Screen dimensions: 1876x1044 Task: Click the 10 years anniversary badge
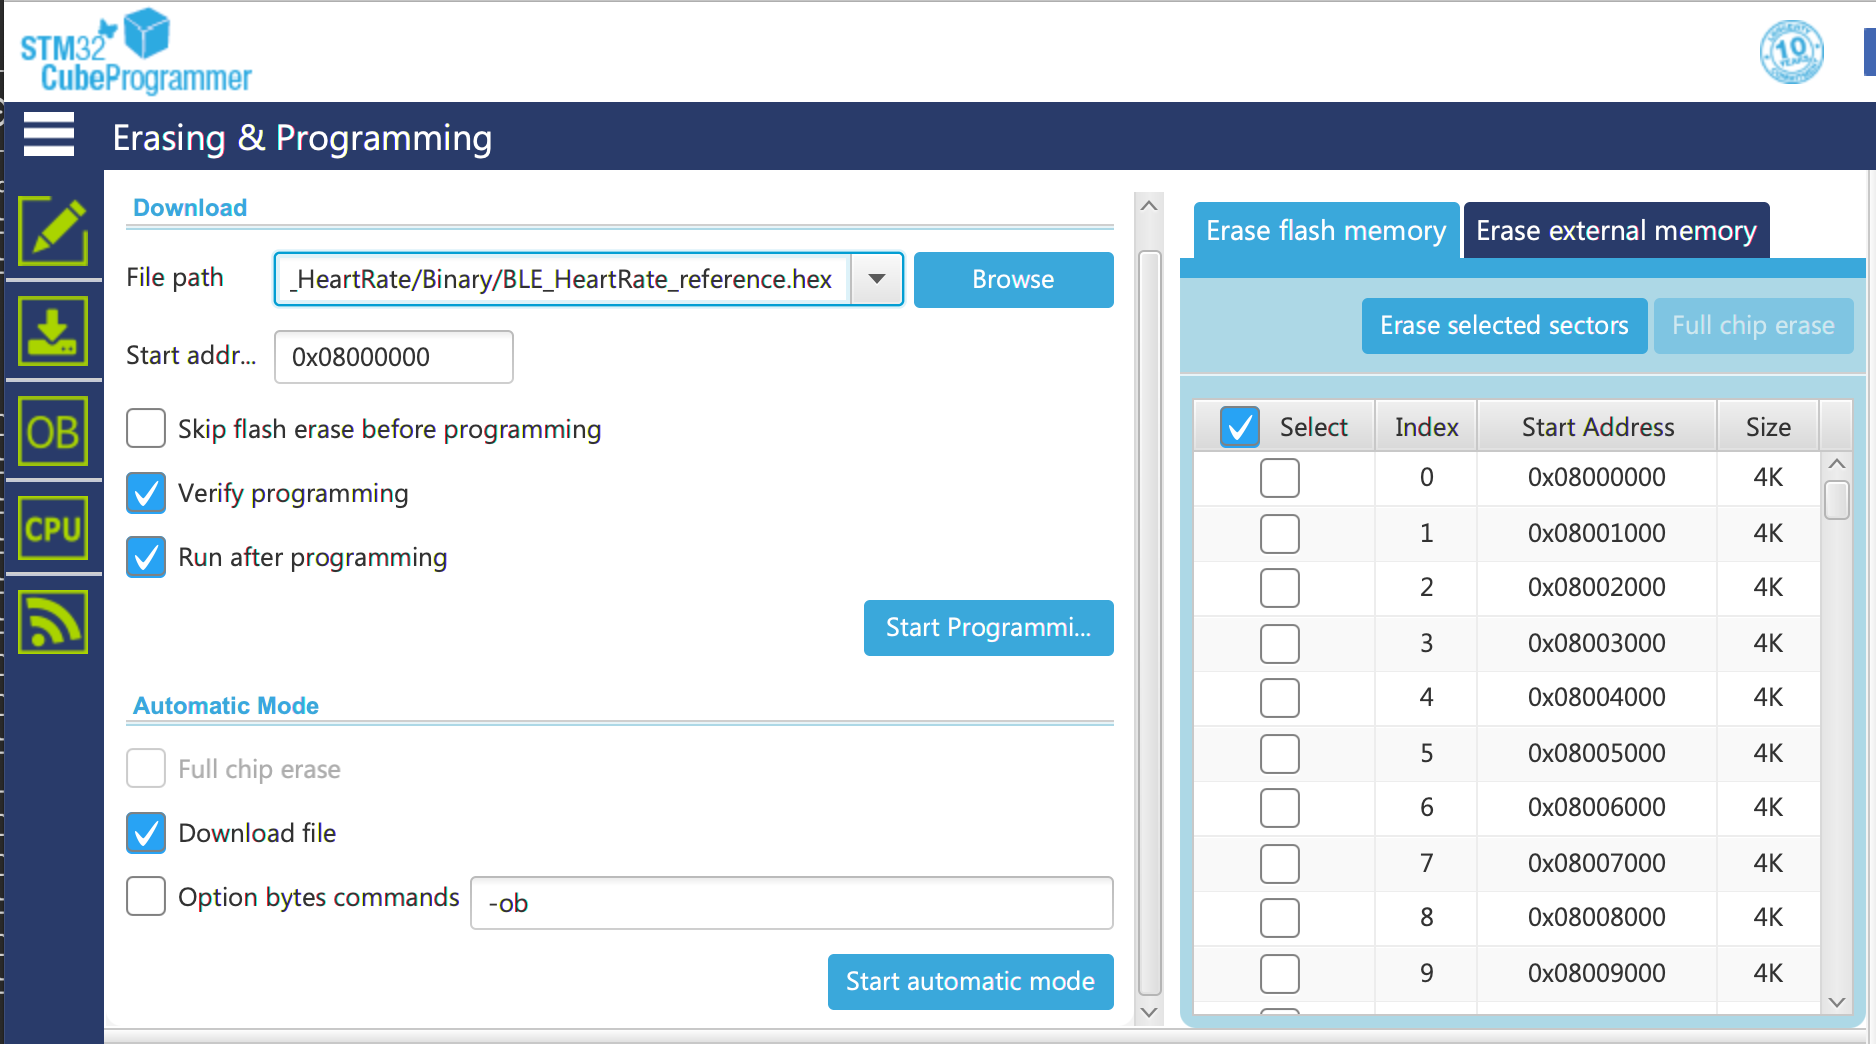1790,51
